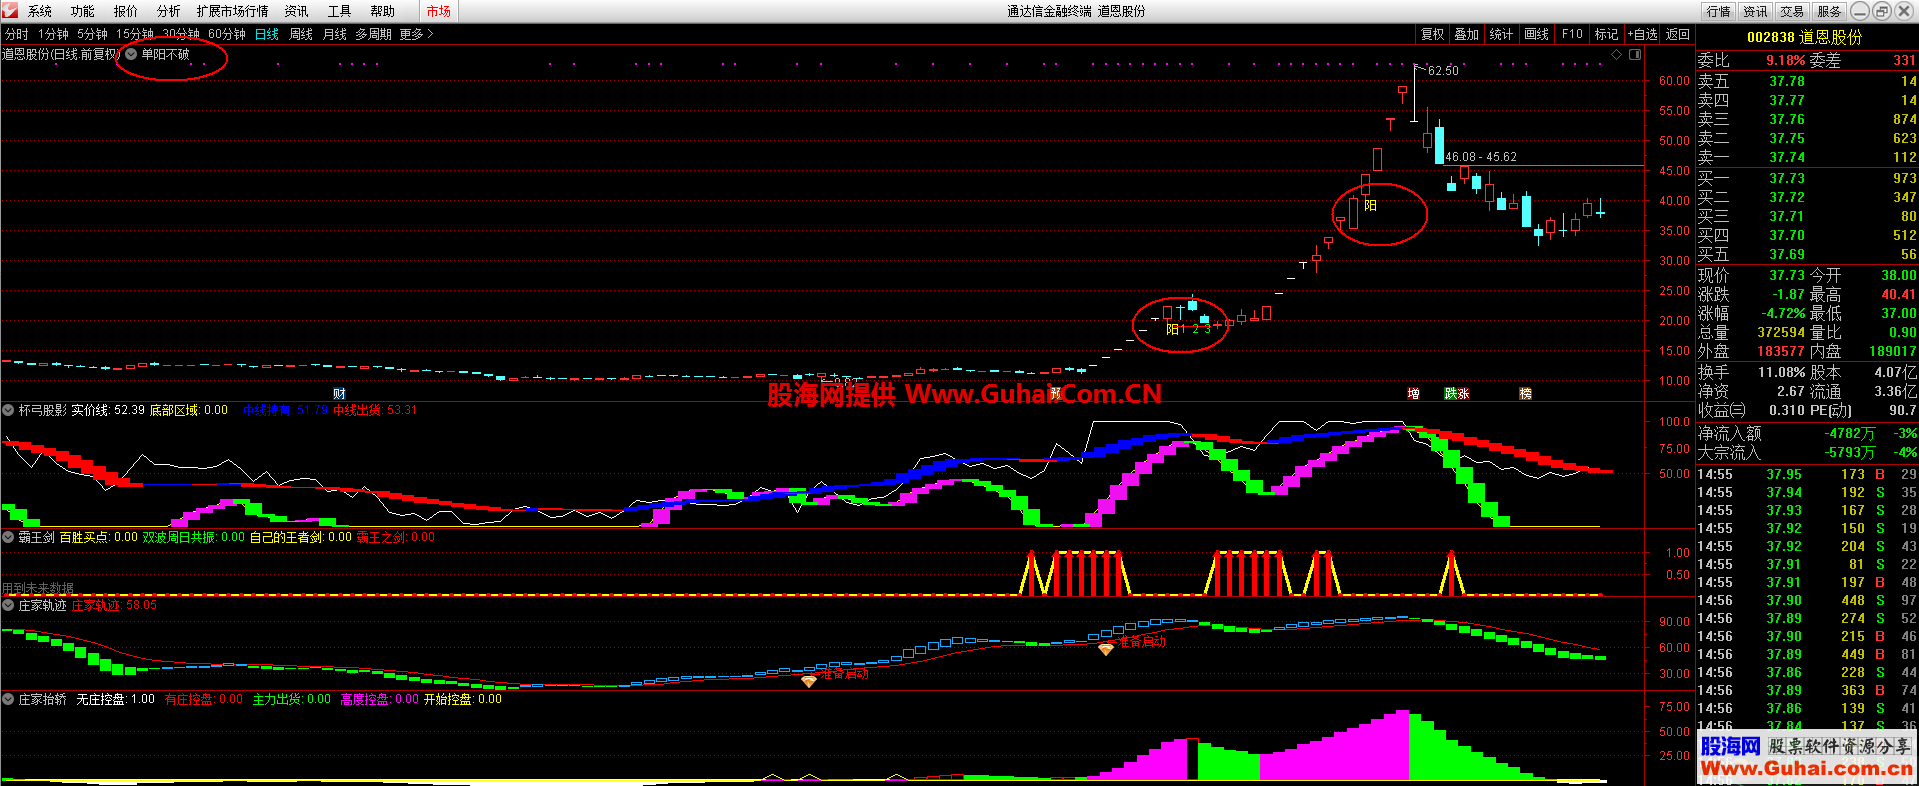Click the 委比 9.18% value
Screen dimensions: 1919x786
pos(1786,60)
